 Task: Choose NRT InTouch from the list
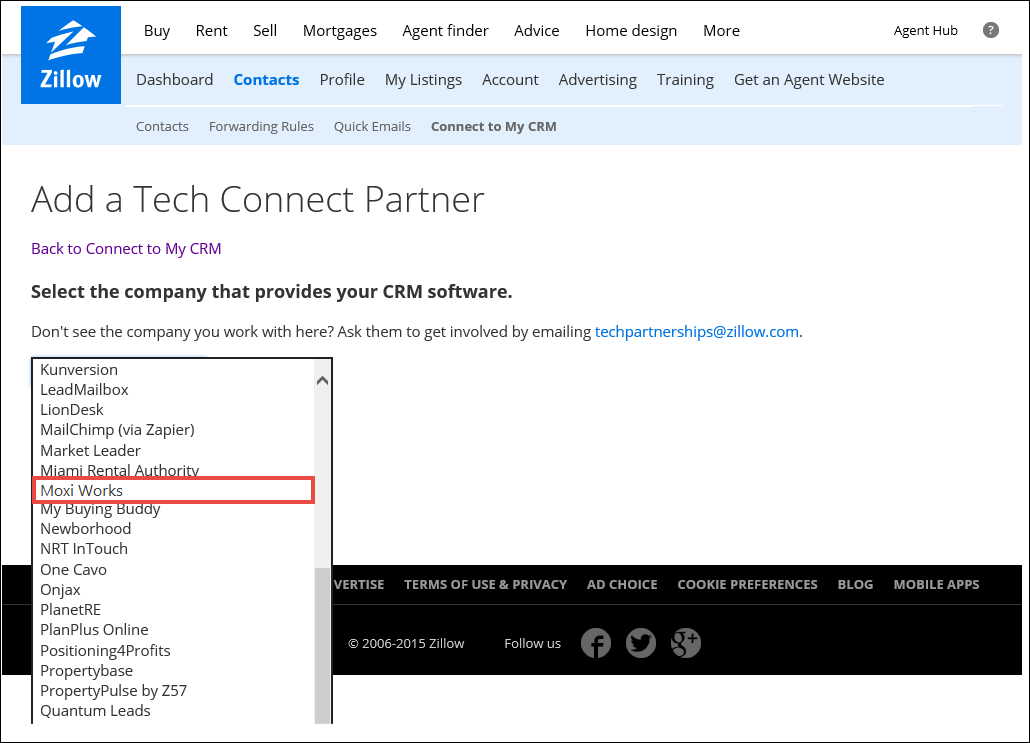[x=174, y=549]
